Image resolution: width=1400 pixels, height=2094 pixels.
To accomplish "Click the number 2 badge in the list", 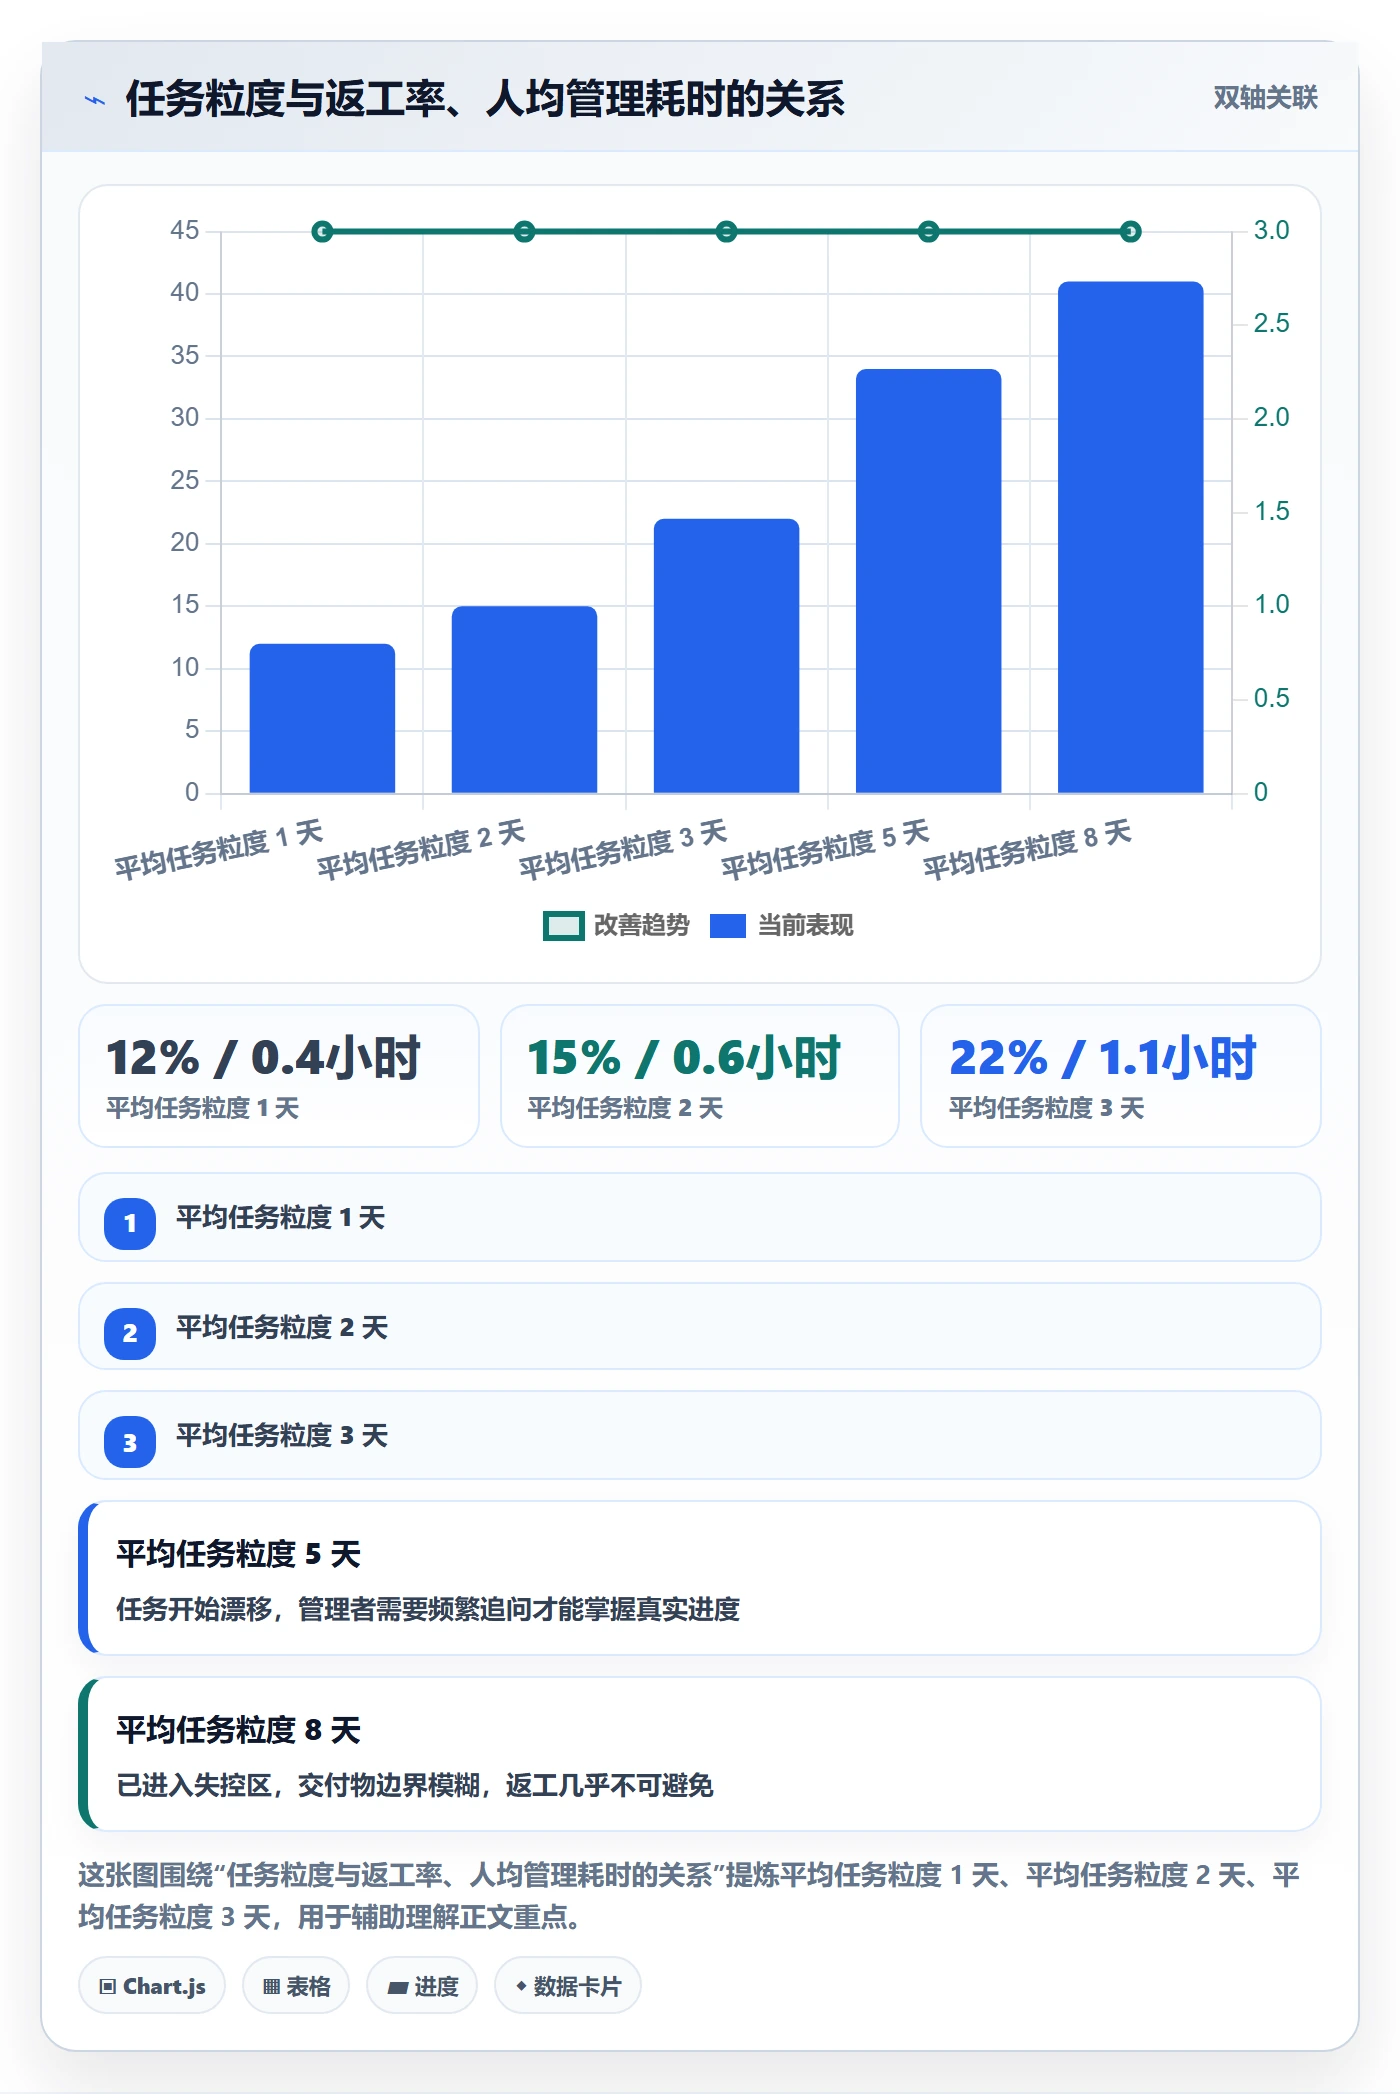I will tap(130, 1333).
